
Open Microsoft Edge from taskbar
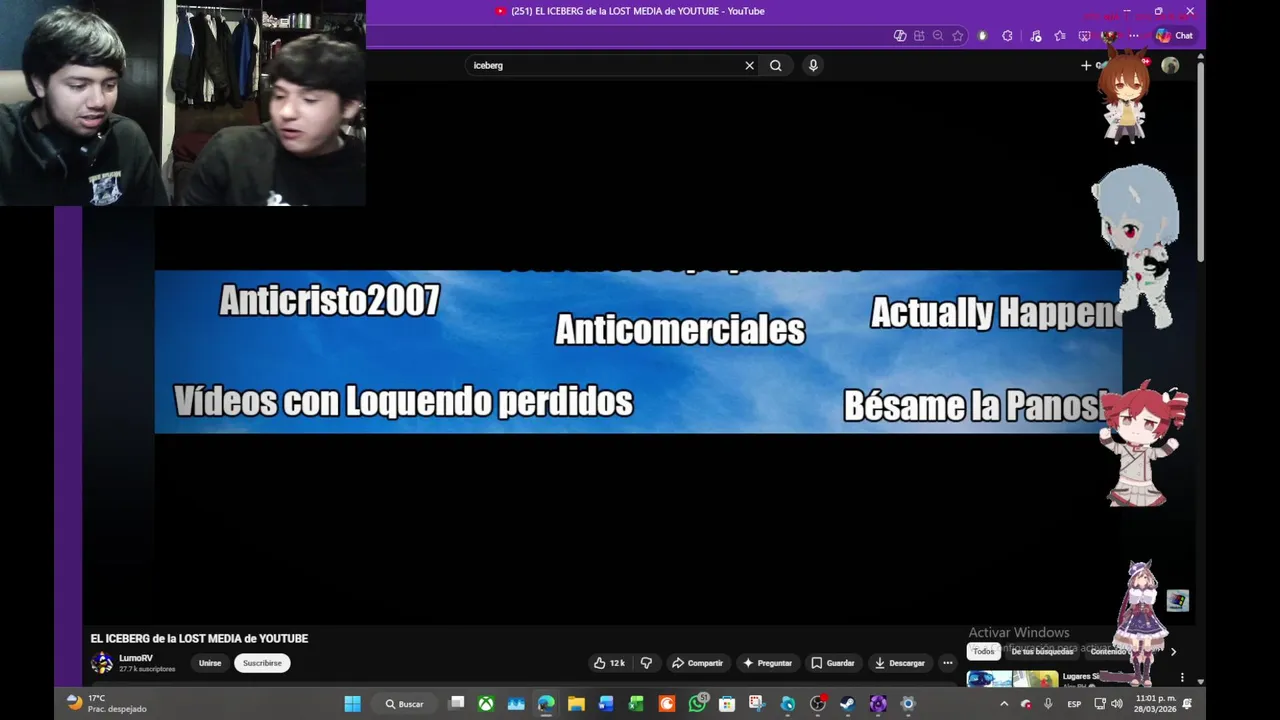546,704
